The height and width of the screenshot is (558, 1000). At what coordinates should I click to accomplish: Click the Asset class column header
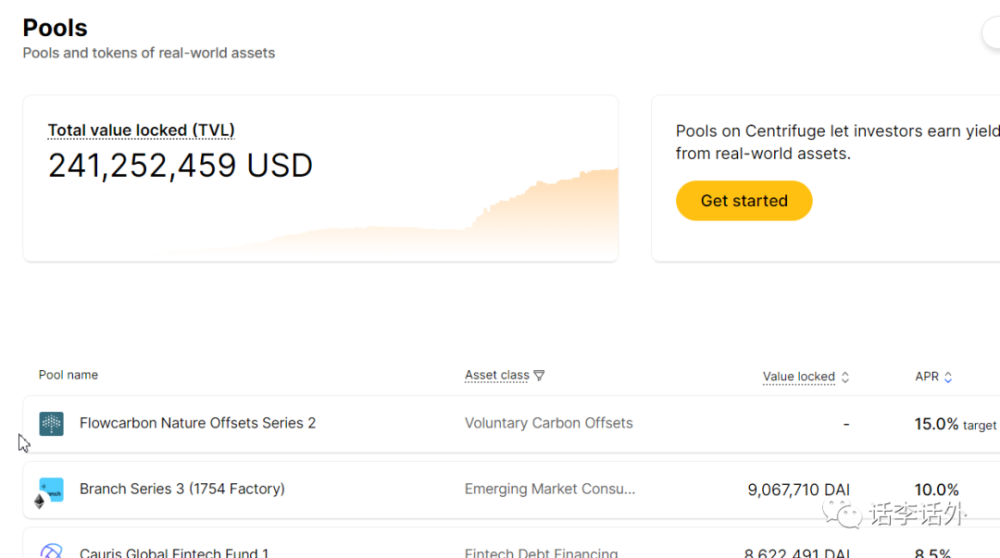tap(497, 375)
